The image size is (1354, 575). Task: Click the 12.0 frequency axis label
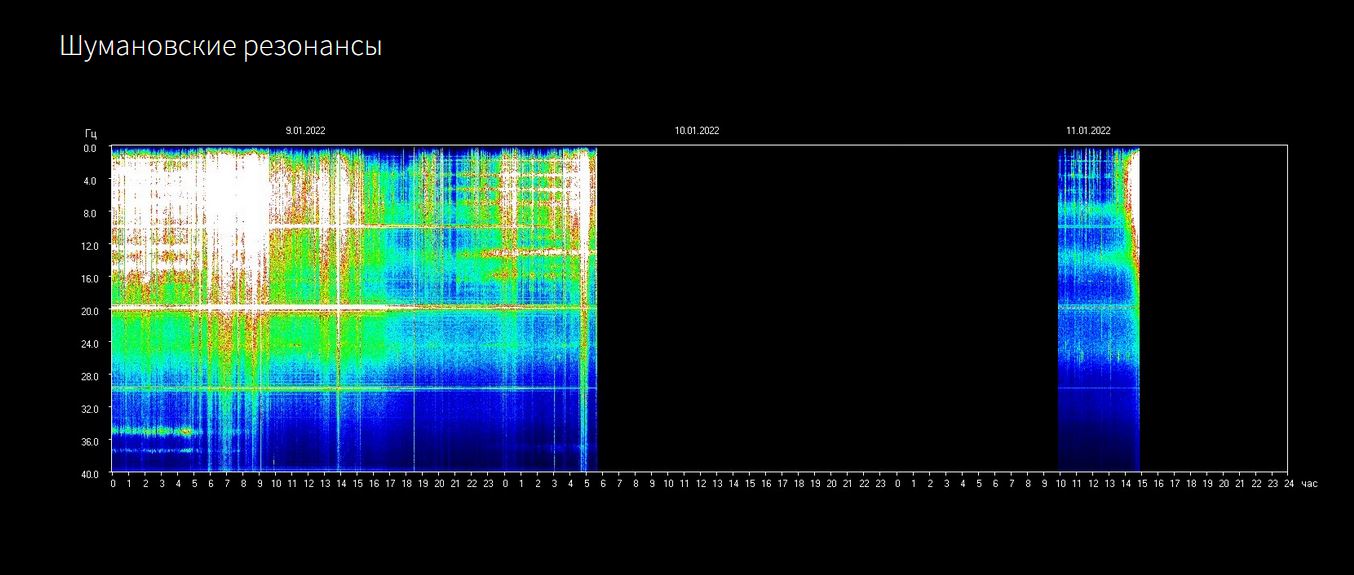pyautogui.click(x=89, y=246)
